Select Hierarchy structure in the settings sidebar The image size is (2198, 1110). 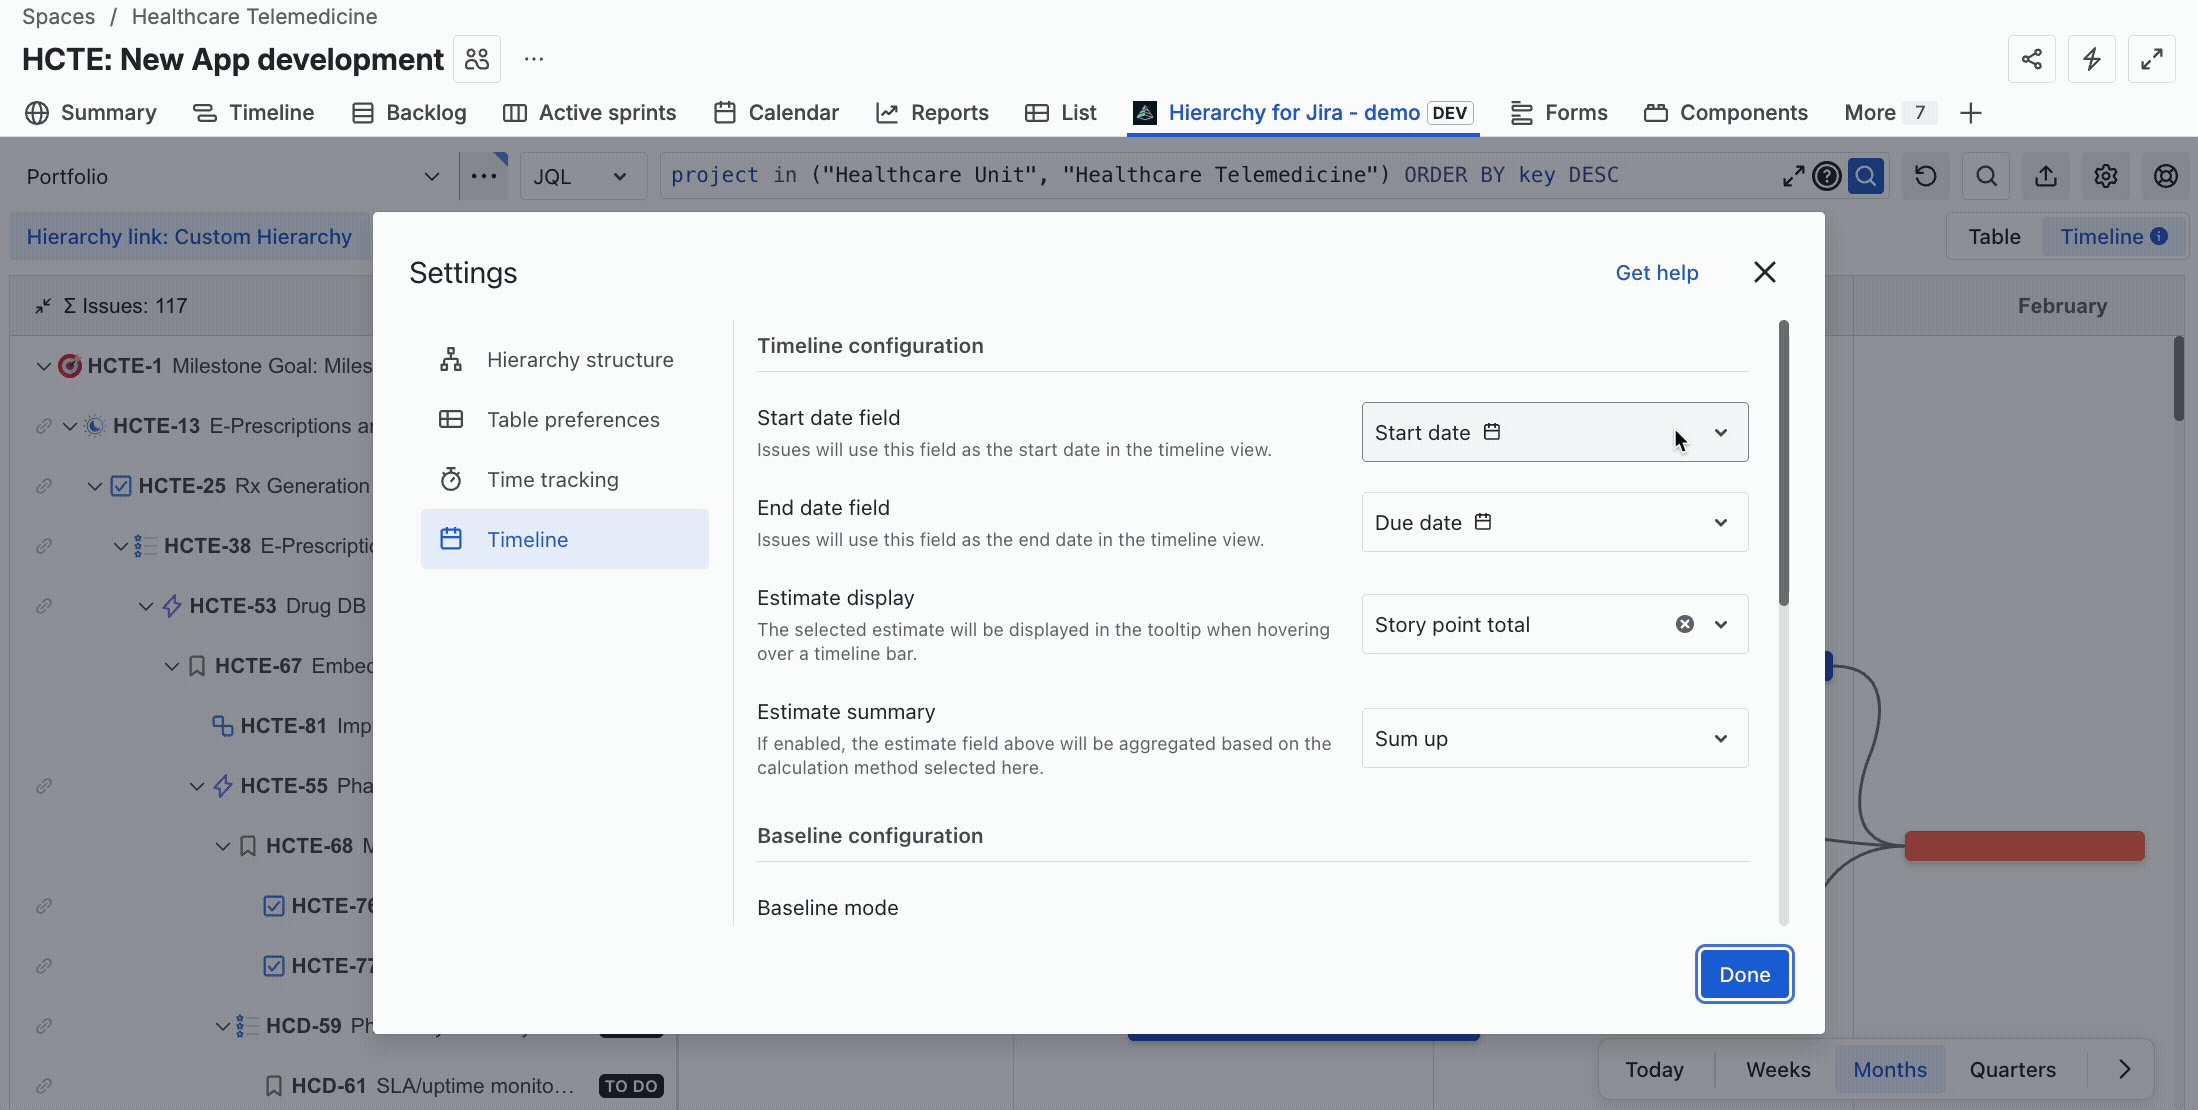[565, 360]
